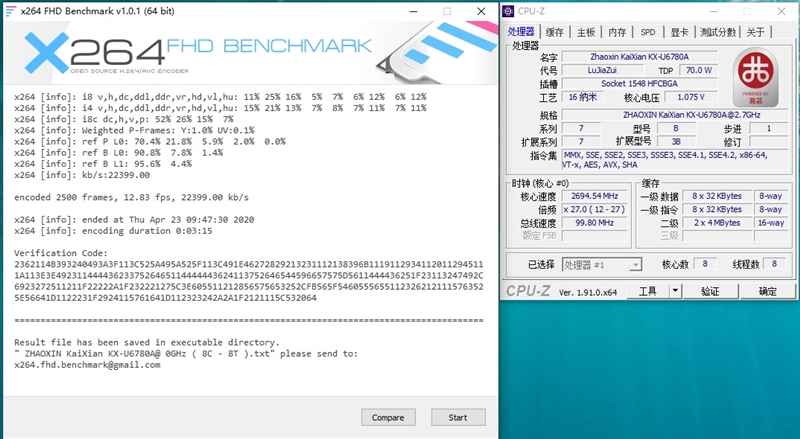The height and width of the screenshot is (439, 800).
Task: Click the 步进 value 1
Action: click(769, 128)
